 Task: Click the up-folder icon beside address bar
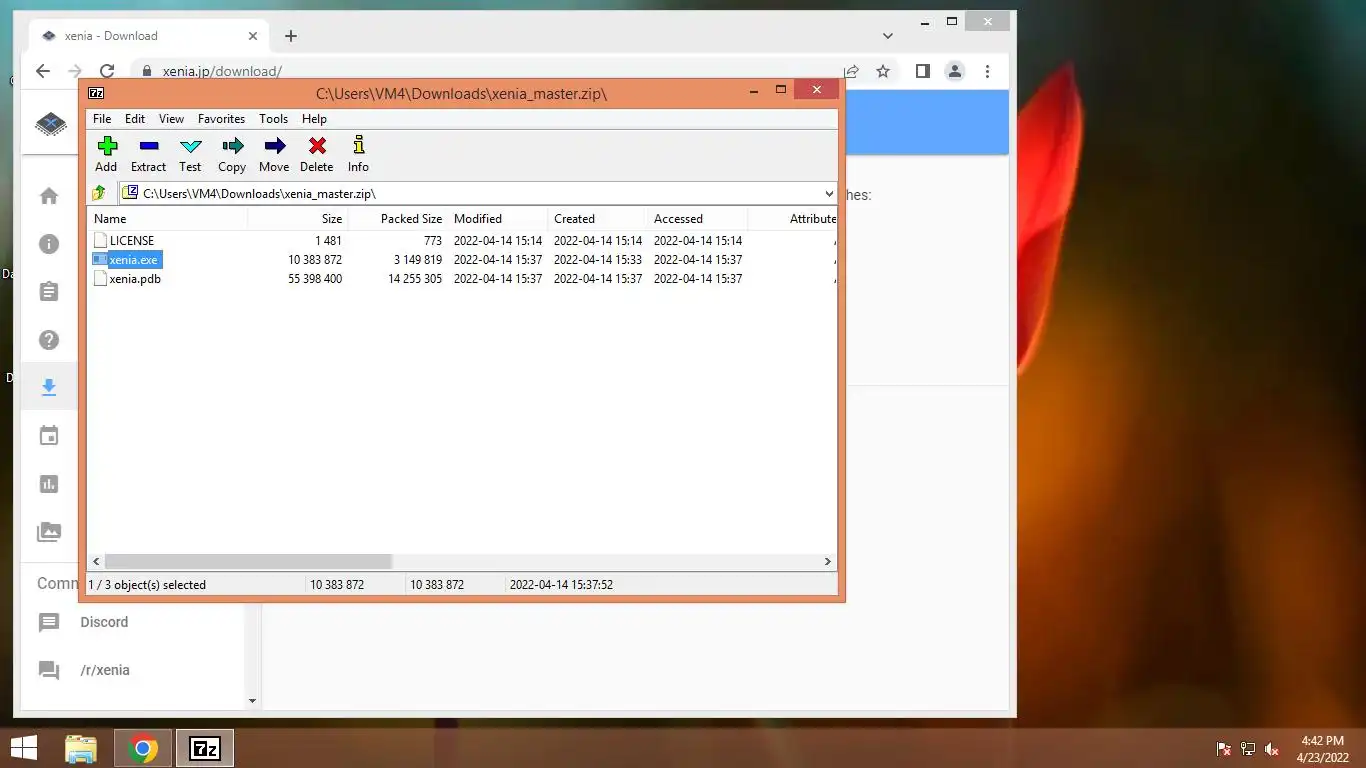99,193
